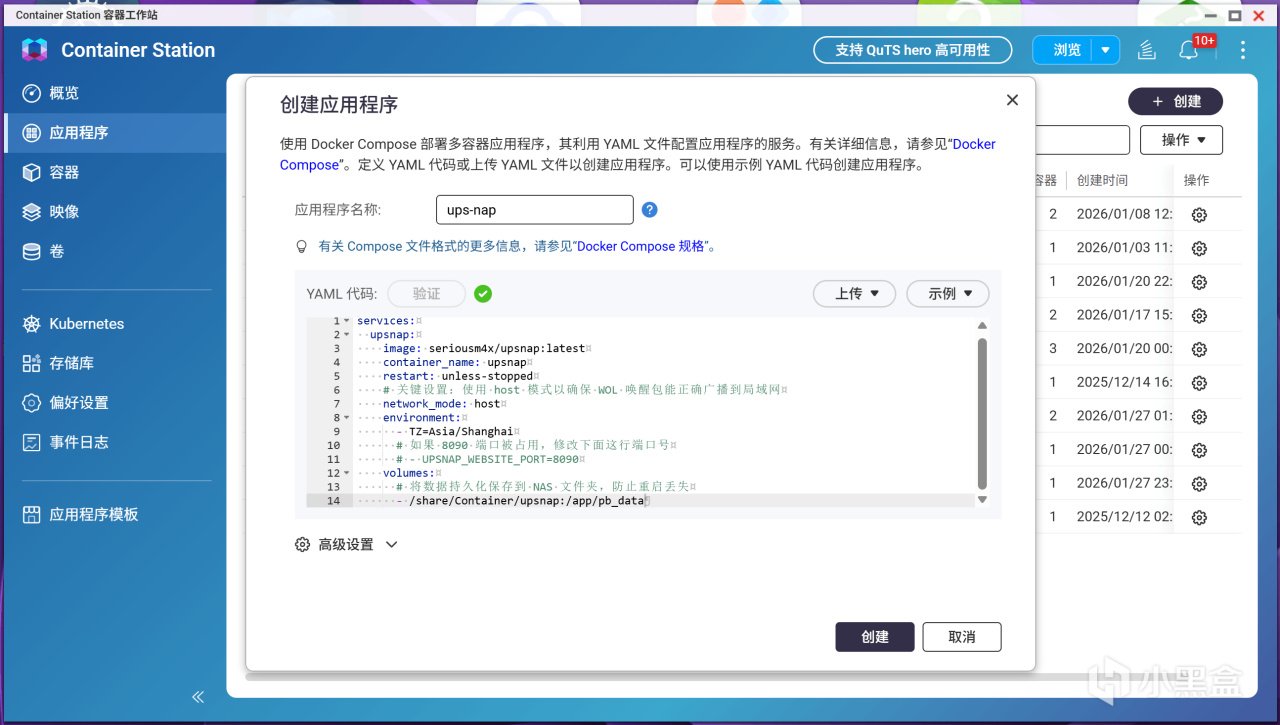1280x725 pixels.
Task: Click the containers cube icon
Action: point(31,172)
